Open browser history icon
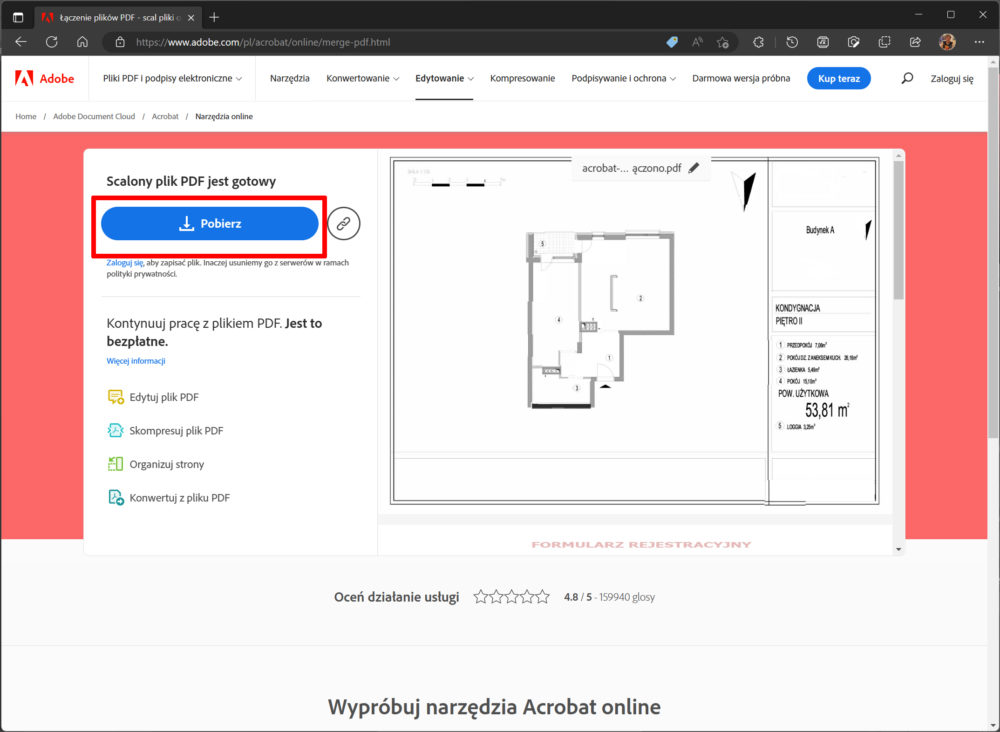This screenshot has height=732, width=1000. click(x=792, y=42)
